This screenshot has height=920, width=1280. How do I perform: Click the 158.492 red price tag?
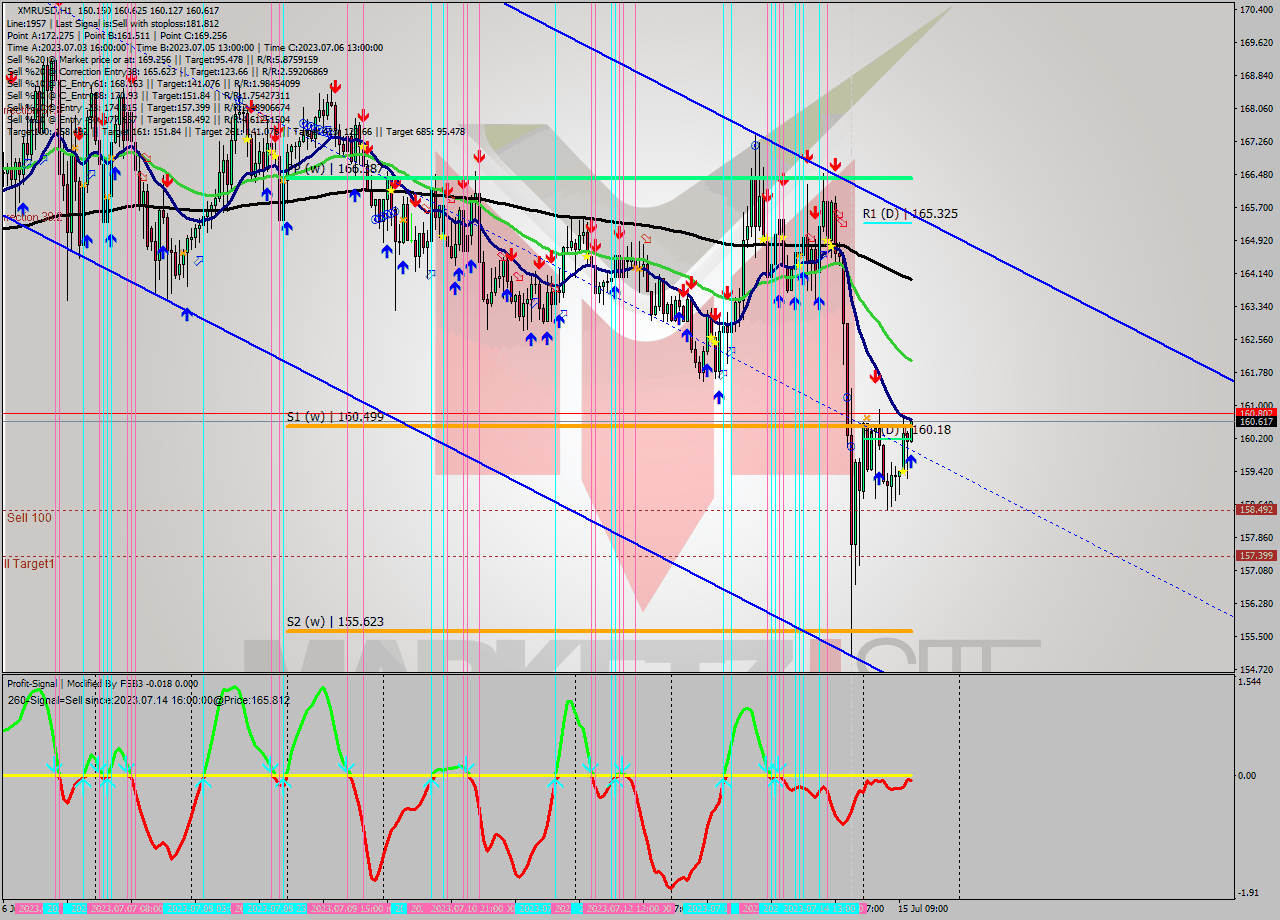tap(1256, 509)
